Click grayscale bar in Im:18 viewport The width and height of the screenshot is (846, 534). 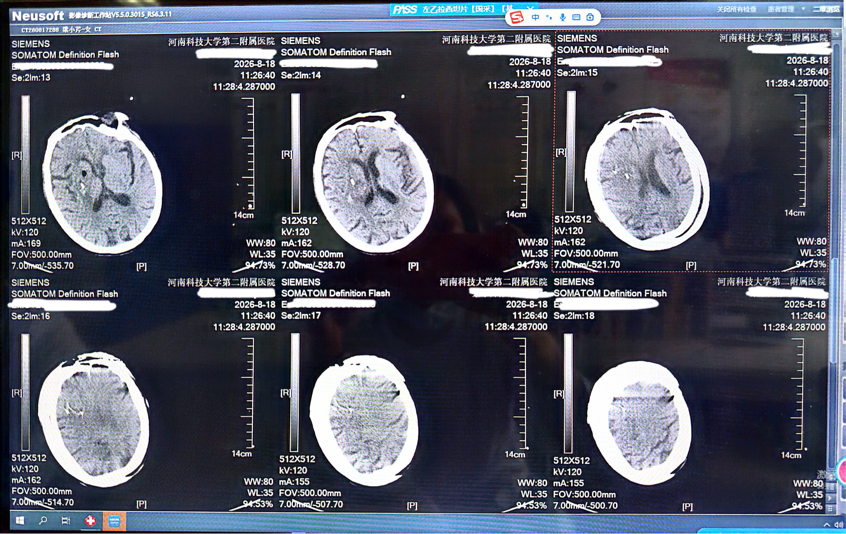pyautogui.click(x=568, y=393)
